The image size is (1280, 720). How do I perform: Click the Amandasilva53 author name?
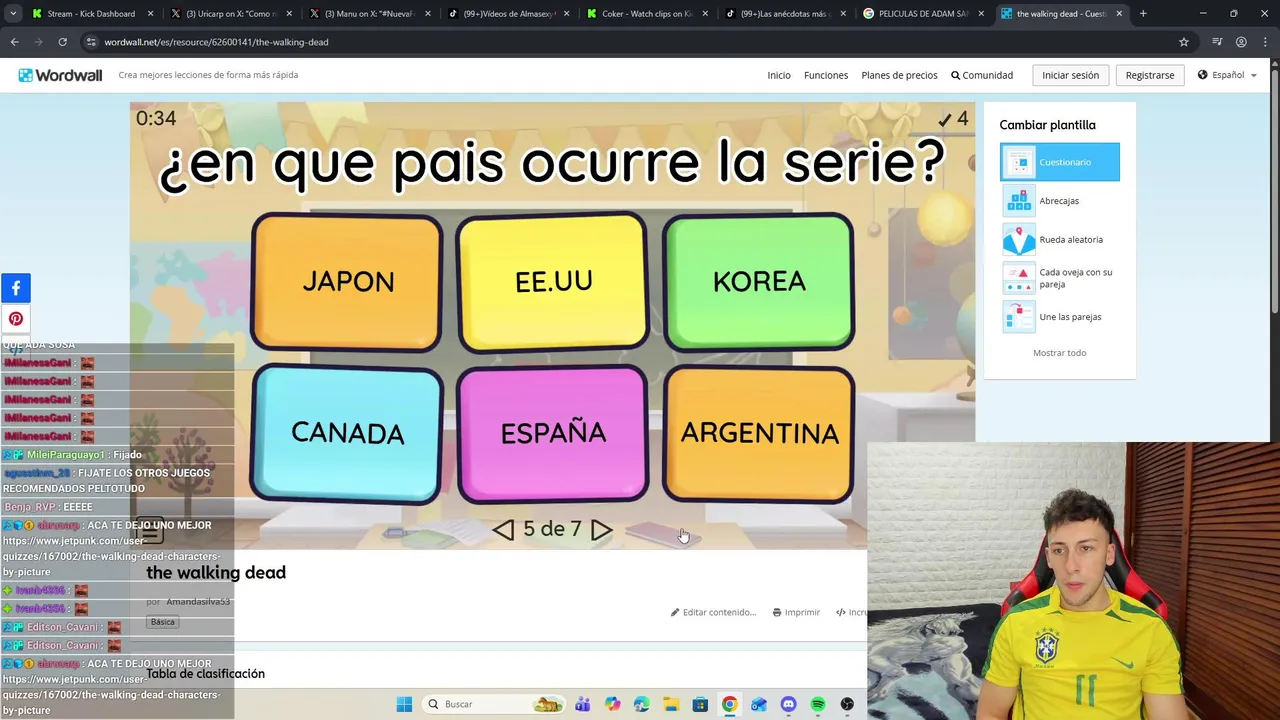point(198,602)
